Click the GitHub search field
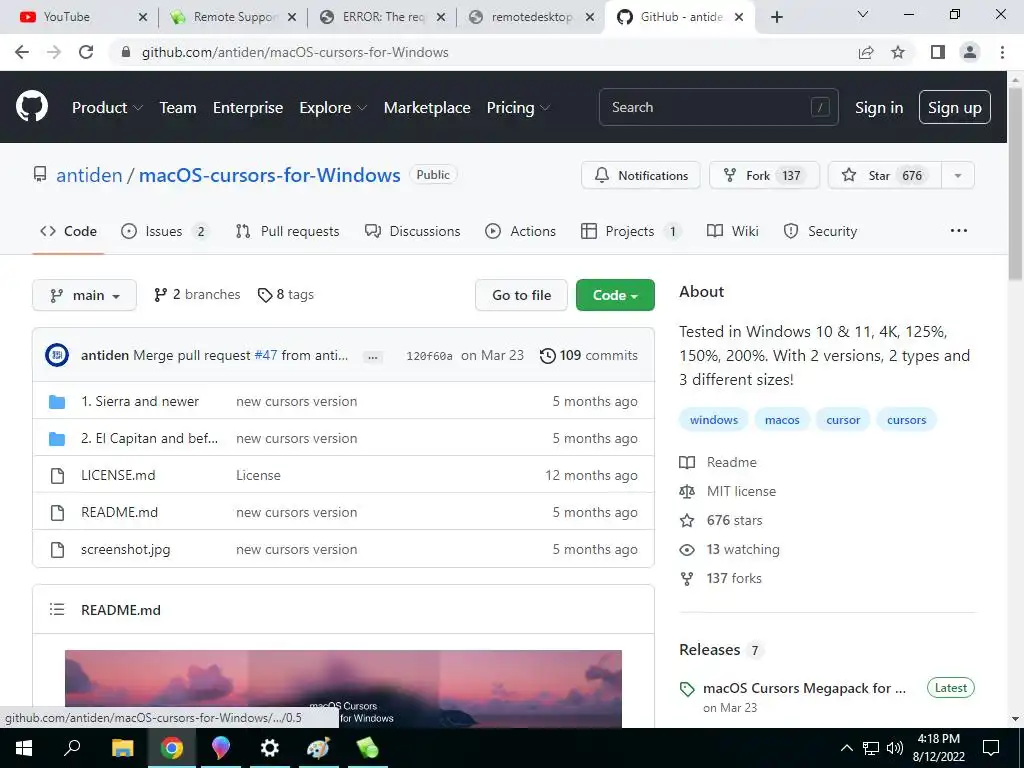 click(718, 107)
